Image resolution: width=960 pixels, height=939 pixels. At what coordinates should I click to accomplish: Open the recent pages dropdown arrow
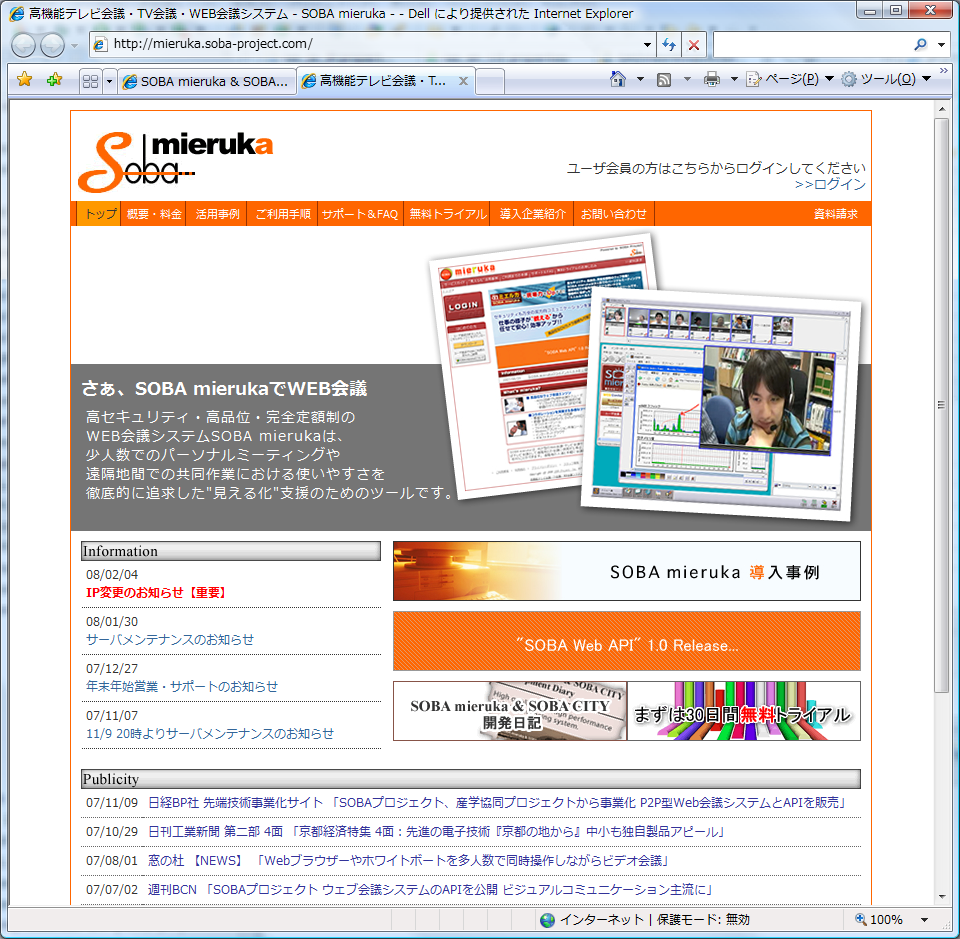click(x=74, y=45)
